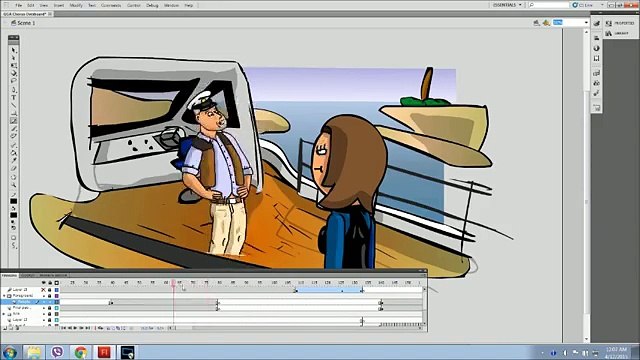
Task: Click Show/Hide All Layers eye header
Action: pos(44,282)
